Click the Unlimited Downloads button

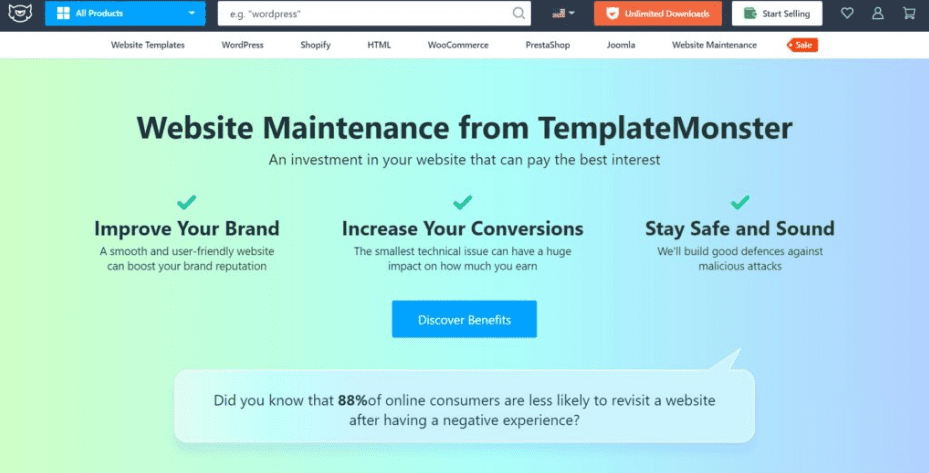(658, 13)
